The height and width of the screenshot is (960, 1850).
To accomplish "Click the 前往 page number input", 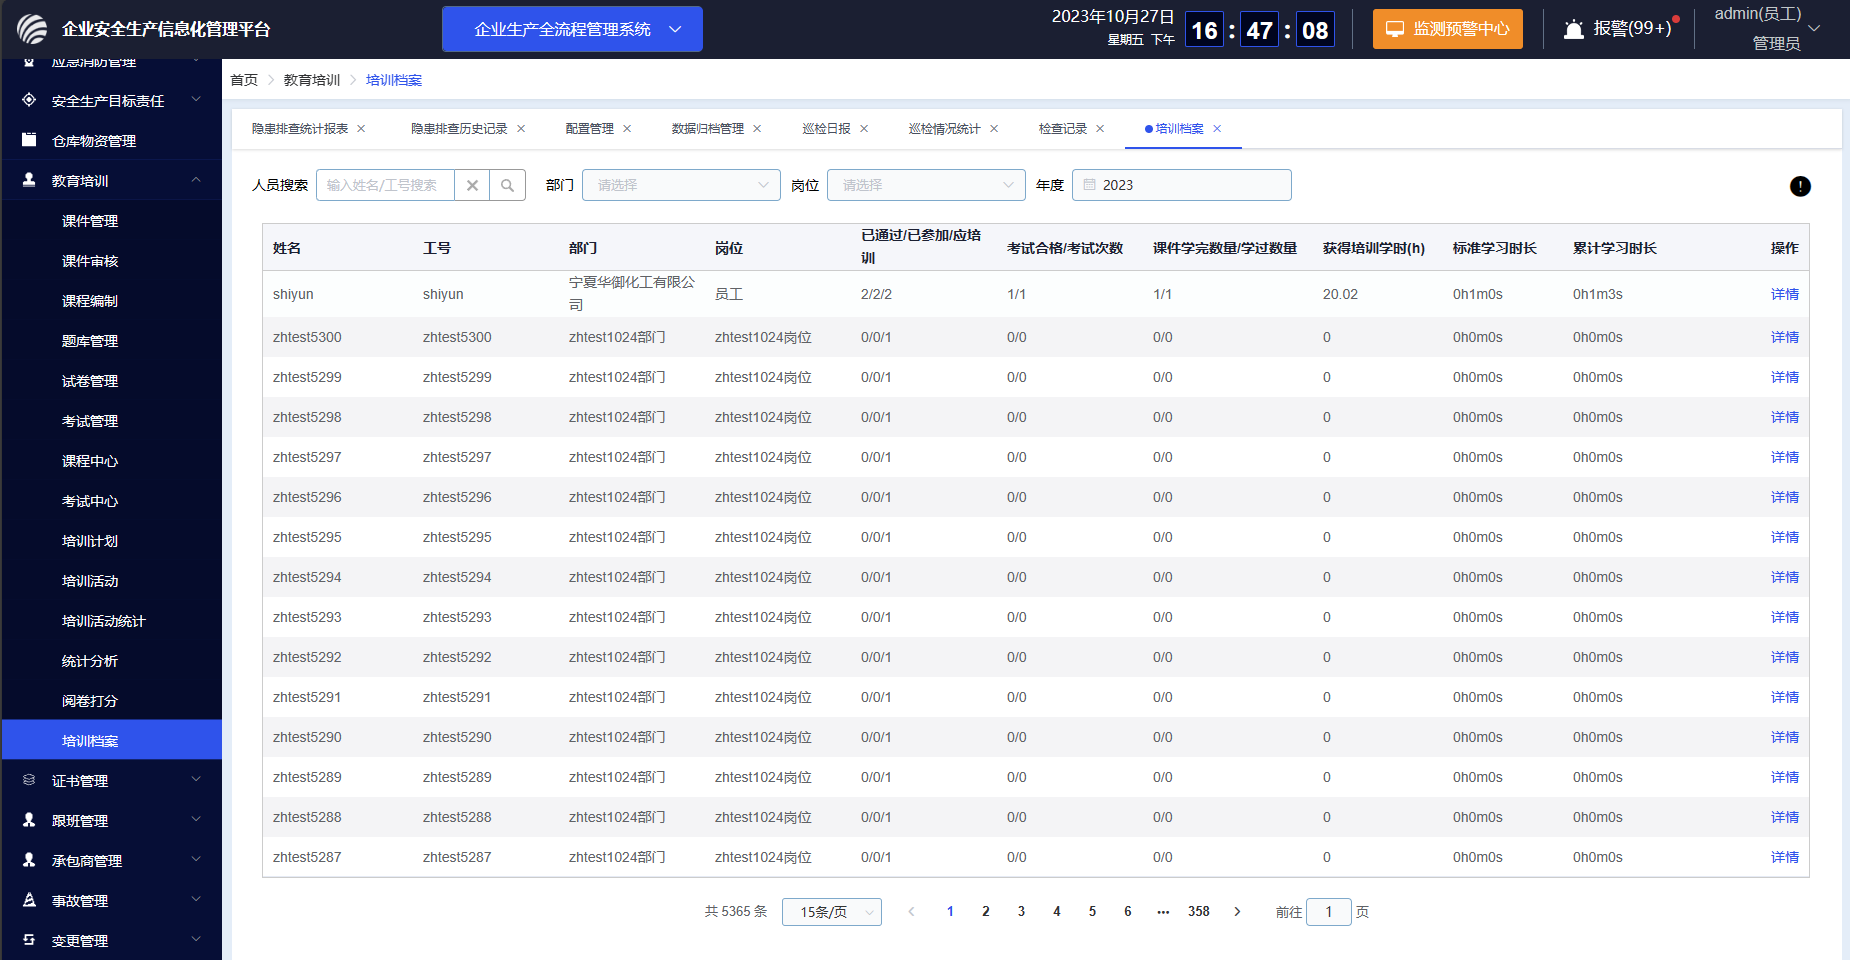I will (1329, 912).
